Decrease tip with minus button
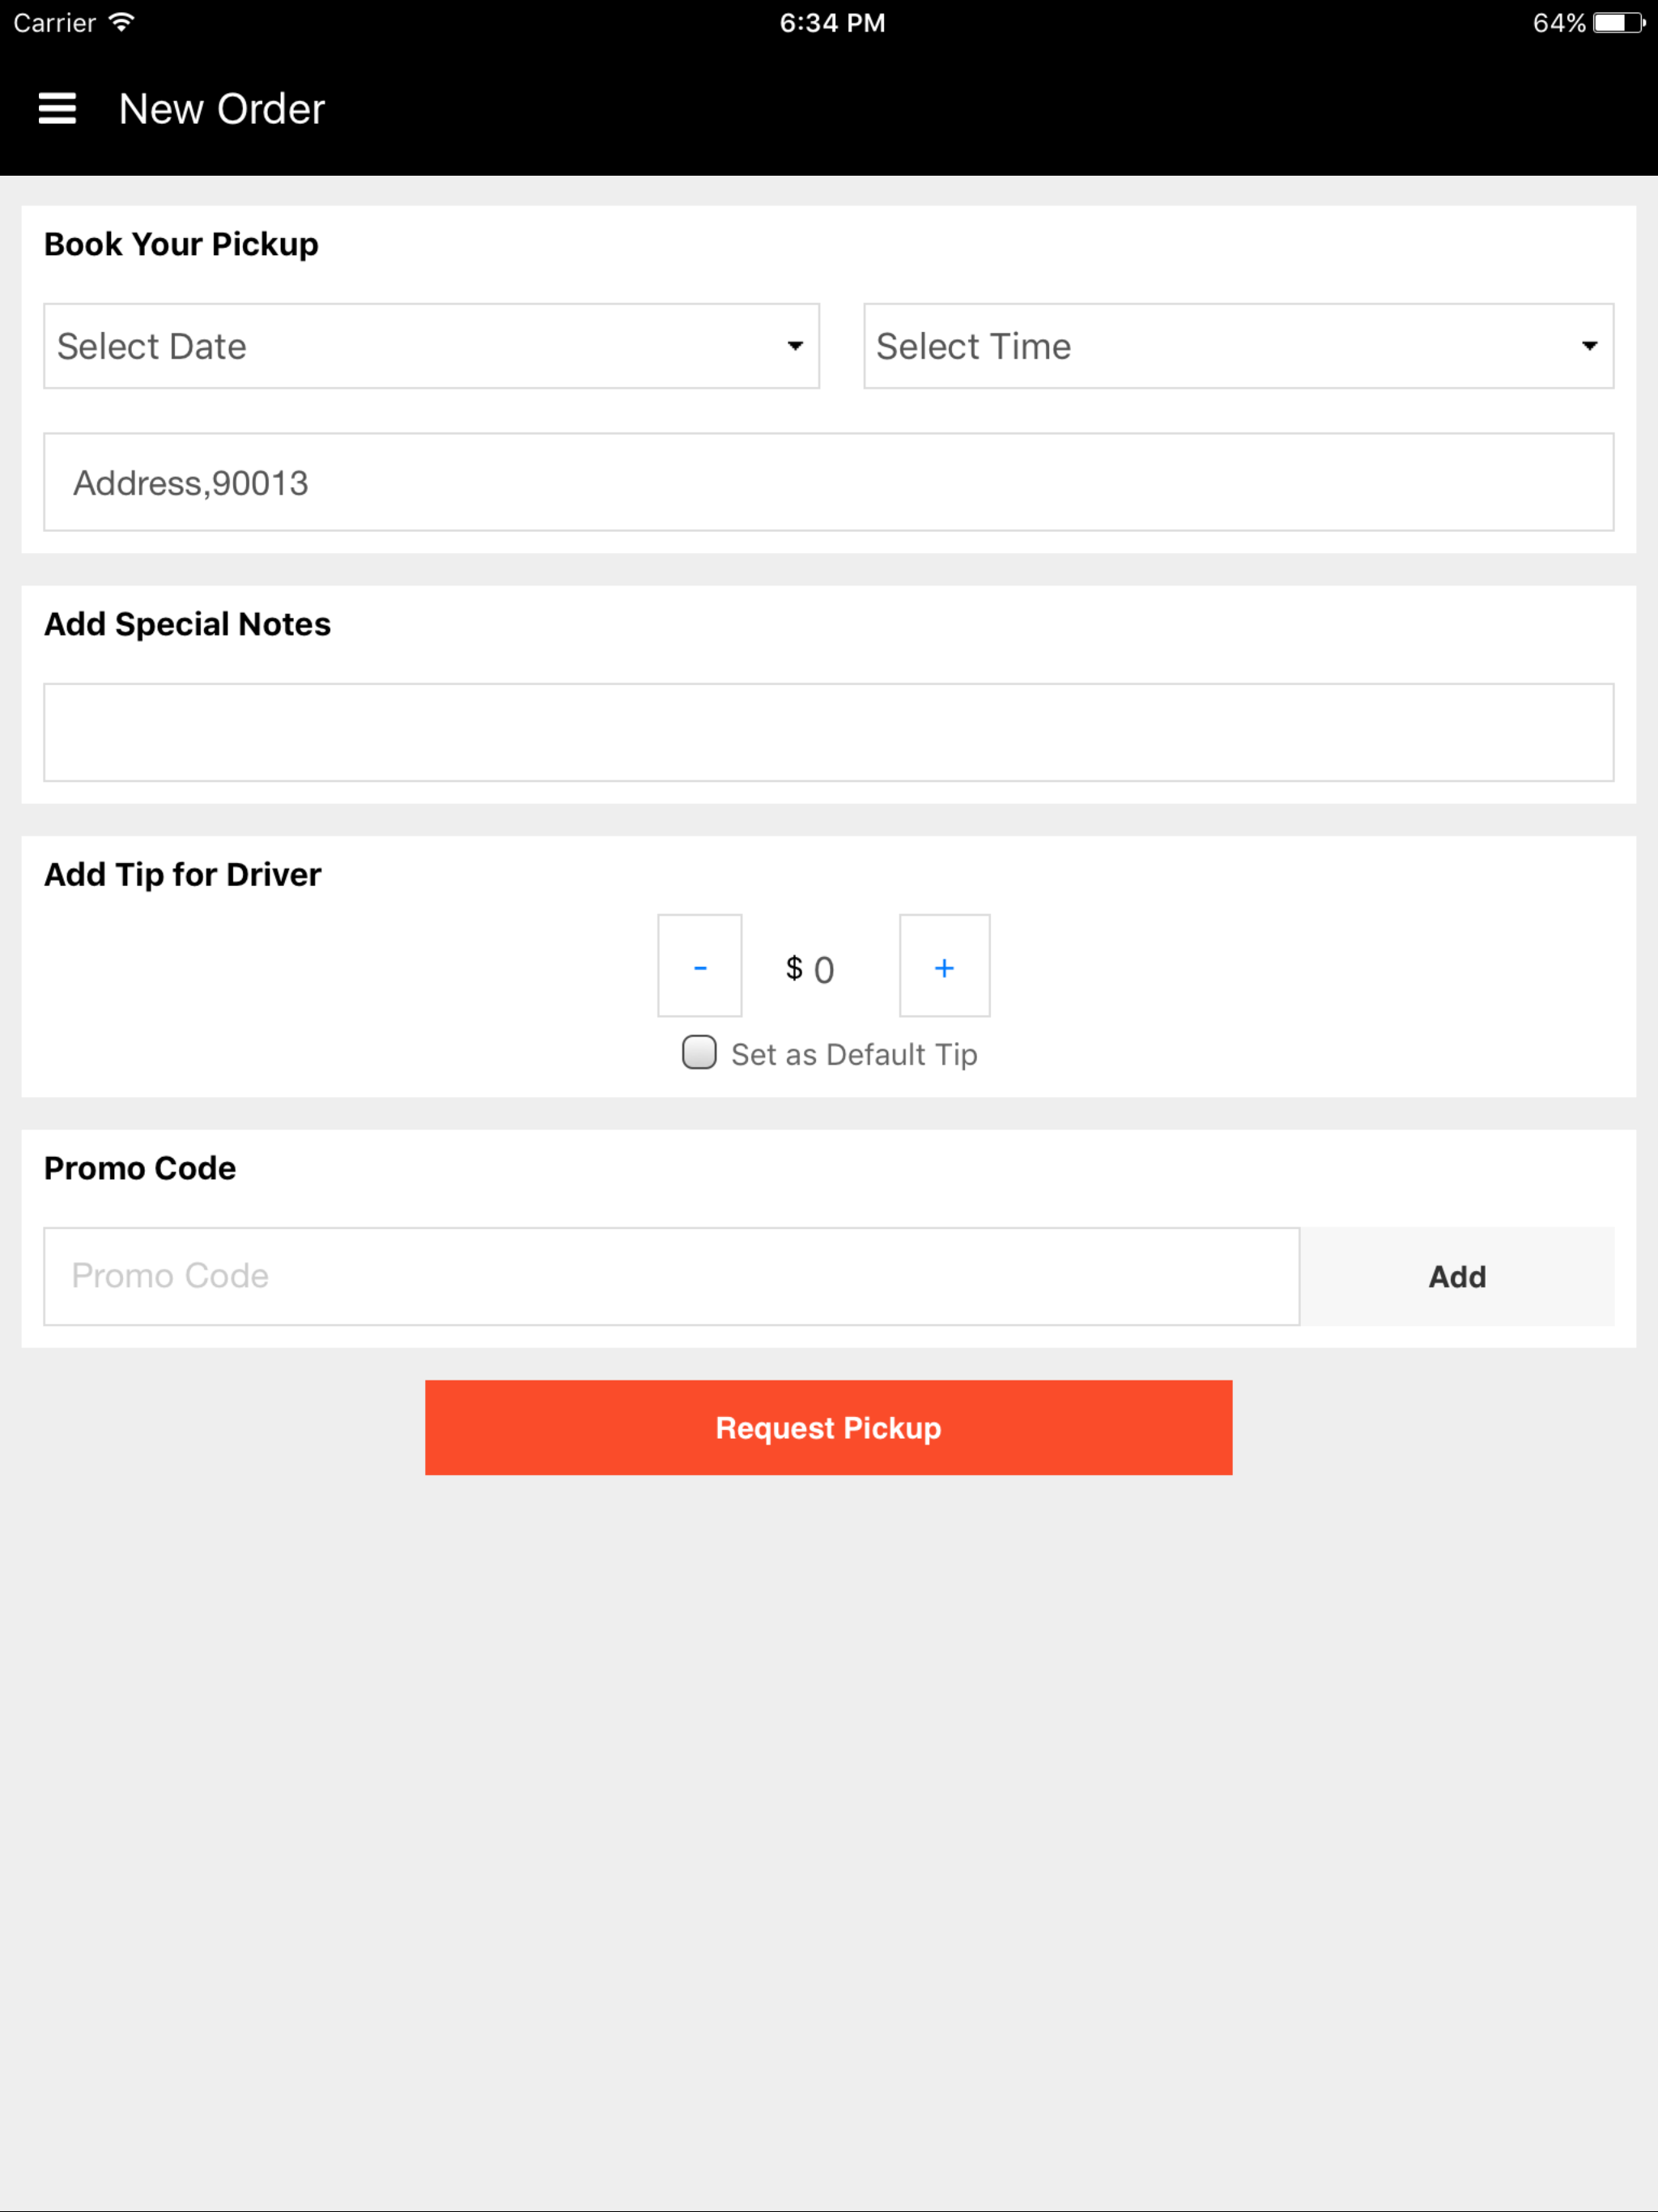 pos(700,966)
